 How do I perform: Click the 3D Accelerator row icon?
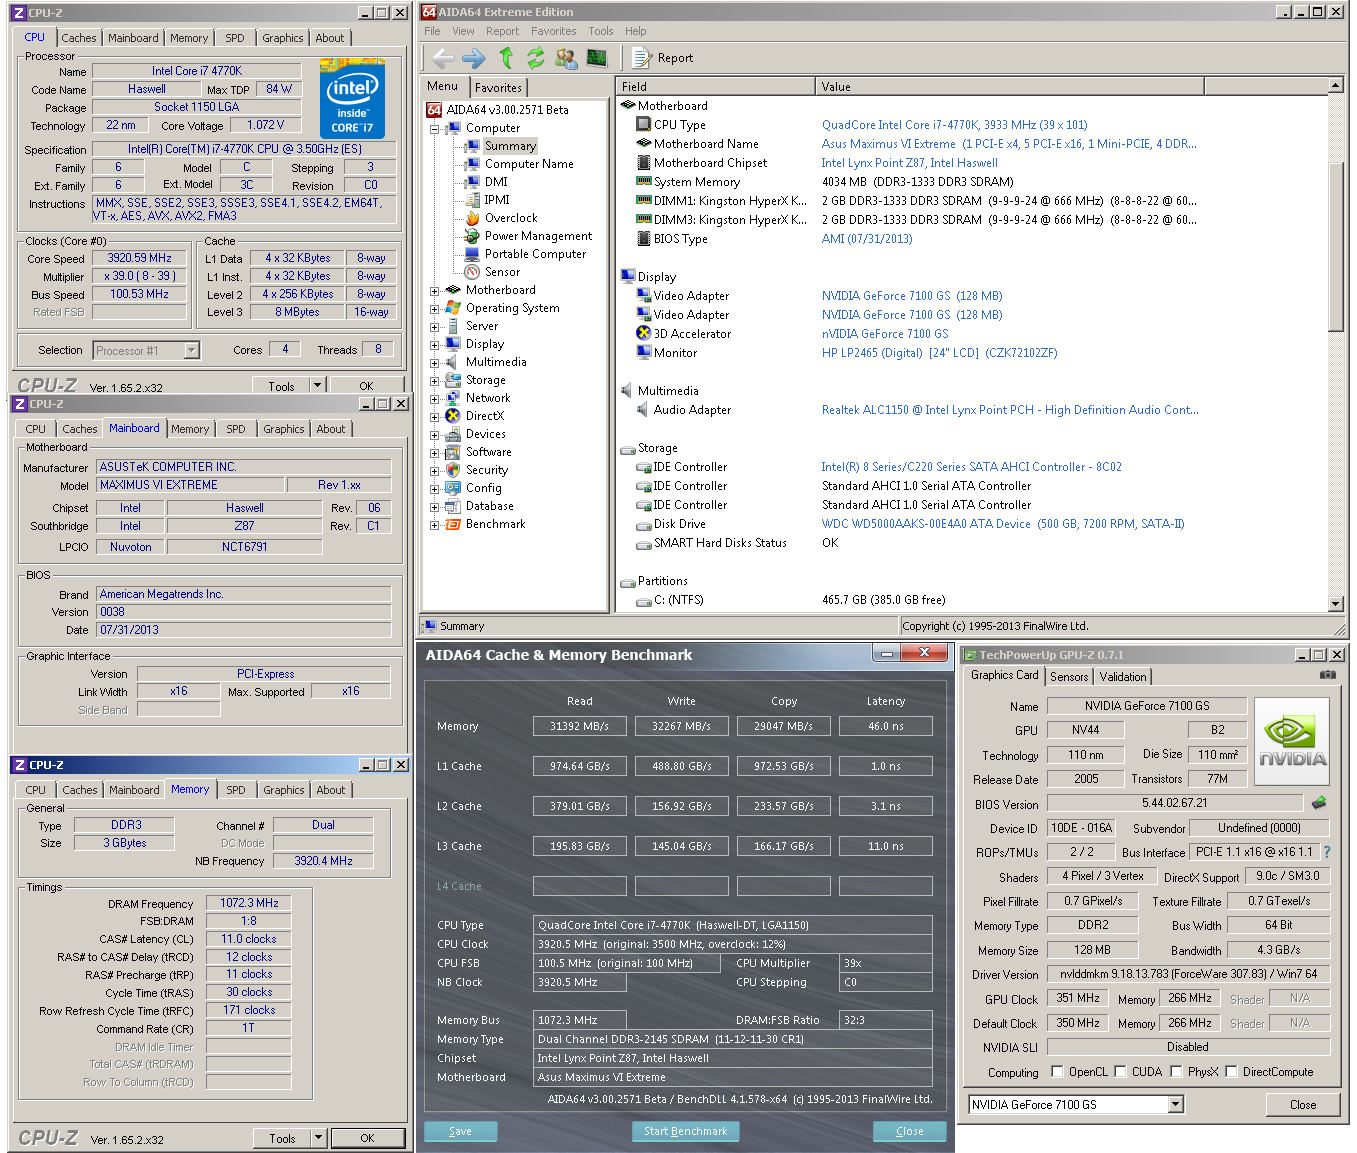(644, 333)
